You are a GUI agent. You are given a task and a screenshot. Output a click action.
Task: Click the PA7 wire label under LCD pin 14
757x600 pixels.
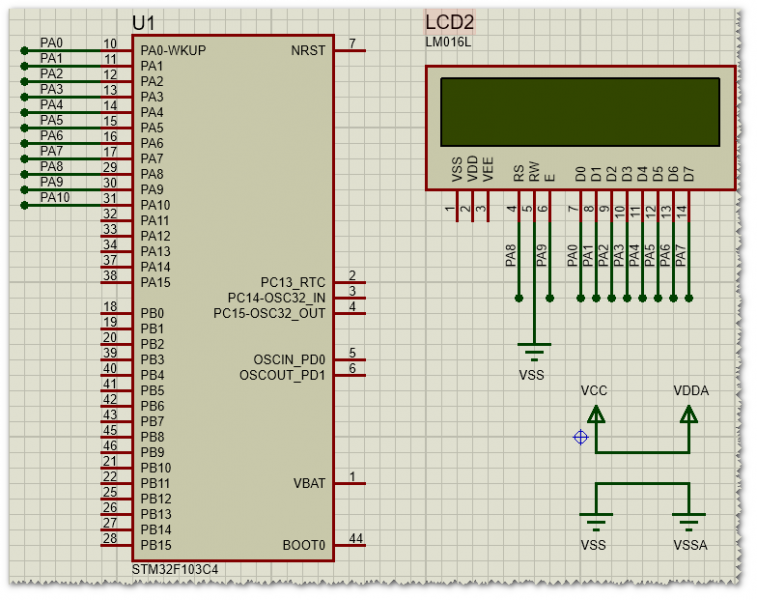(x=681, y=256)
